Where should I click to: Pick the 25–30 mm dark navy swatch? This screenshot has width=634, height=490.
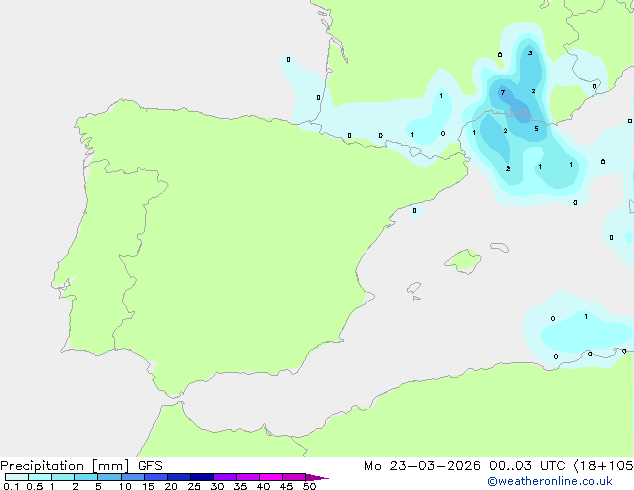tap(202, 477)
